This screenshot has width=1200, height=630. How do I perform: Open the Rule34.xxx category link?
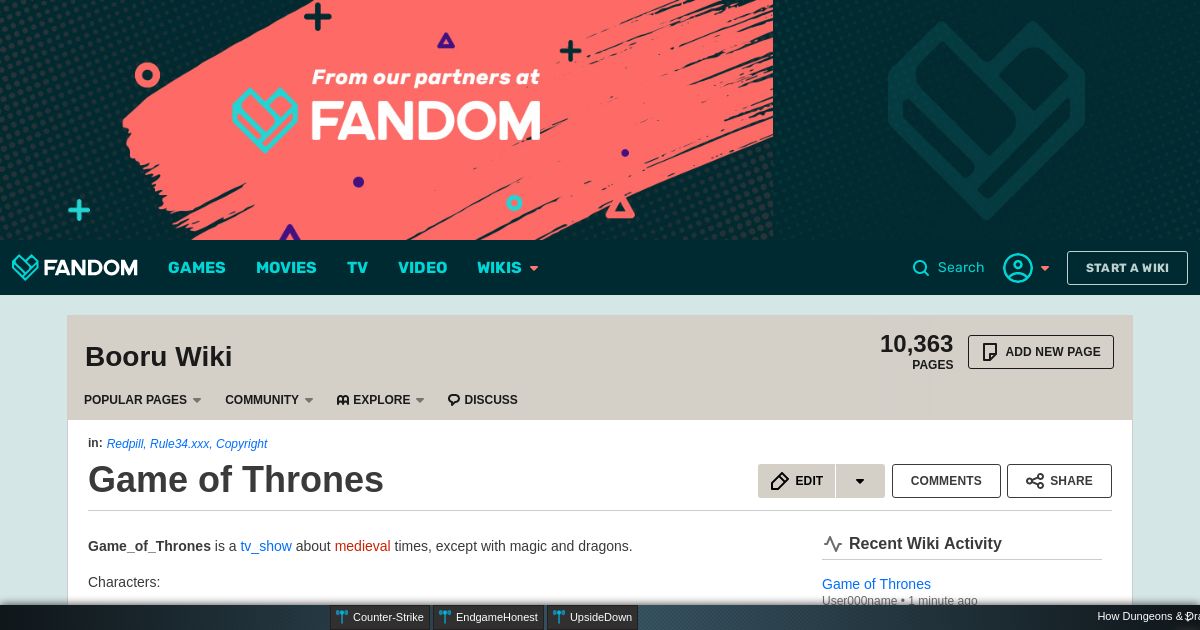point(180,444)
